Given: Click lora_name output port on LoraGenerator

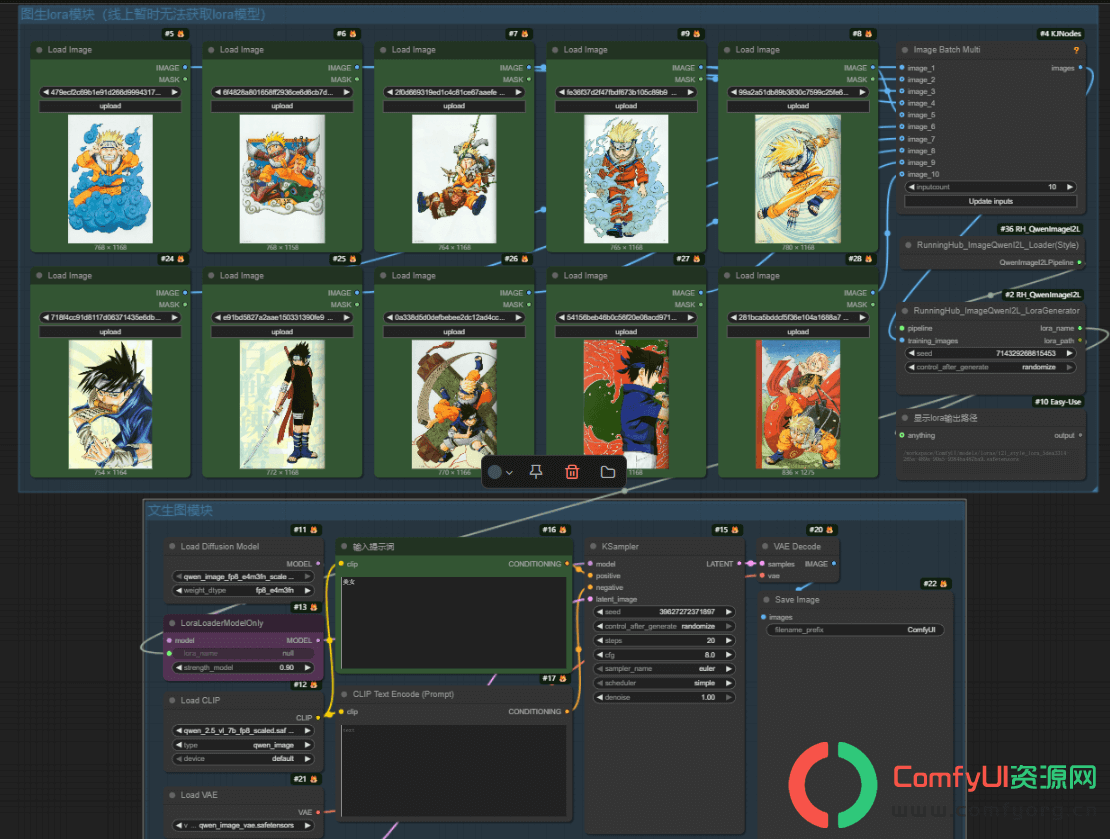Looking at the screenshot, I should click(x=1080, y=328).
